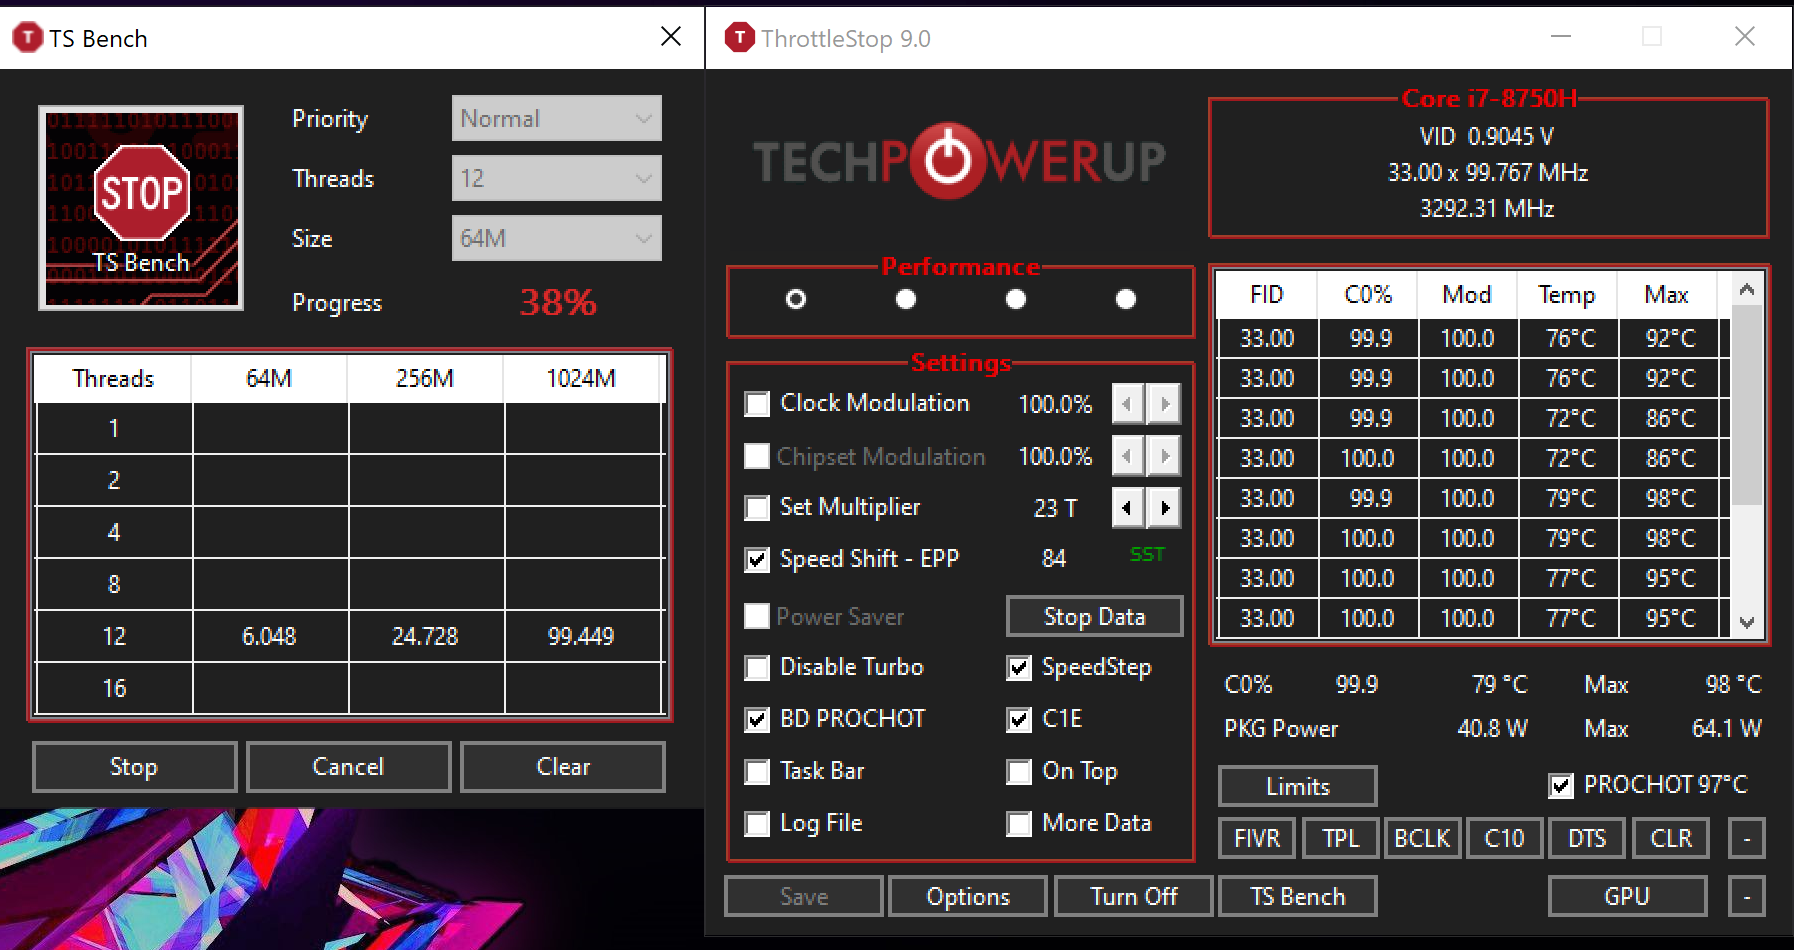
Task: Increase Set Multiplier with right arrow
Action: click(1164, 508)
